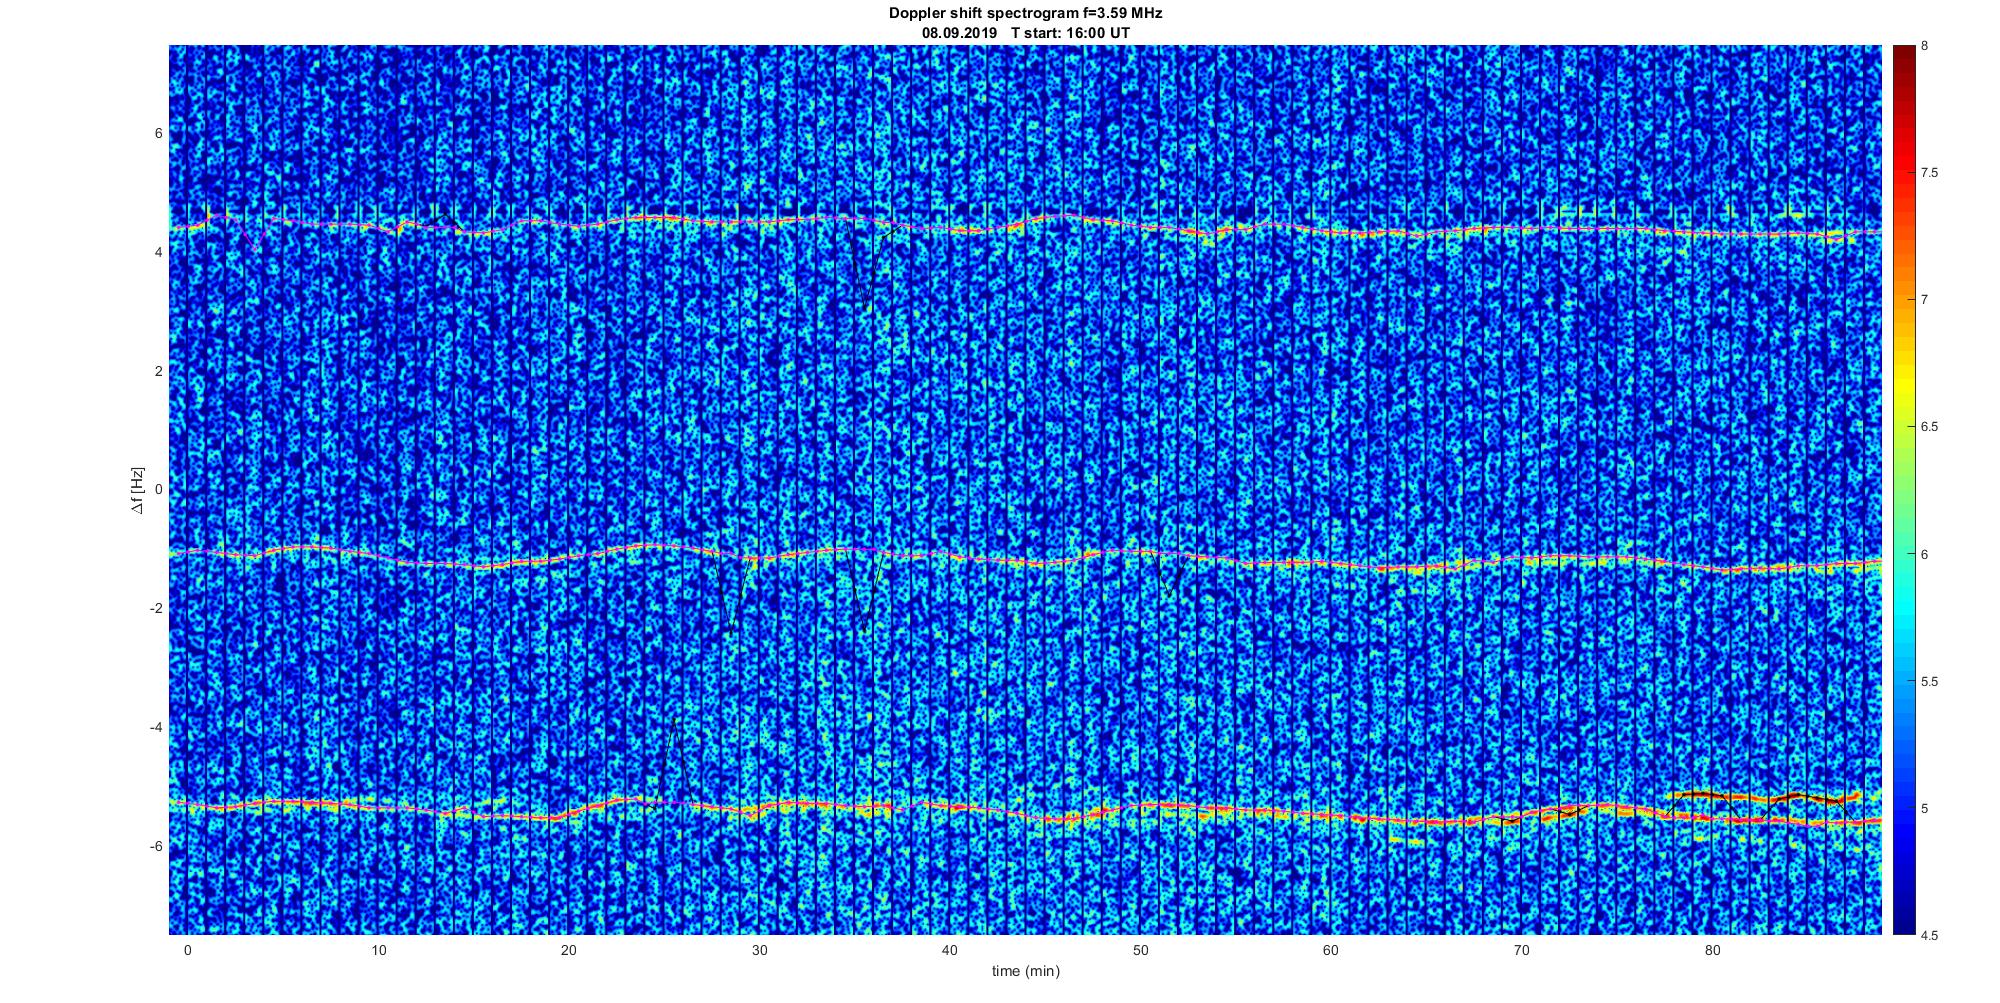Click the y-axis tick label "6"
2000x1003 pixels.
click(x=158, y=133)
